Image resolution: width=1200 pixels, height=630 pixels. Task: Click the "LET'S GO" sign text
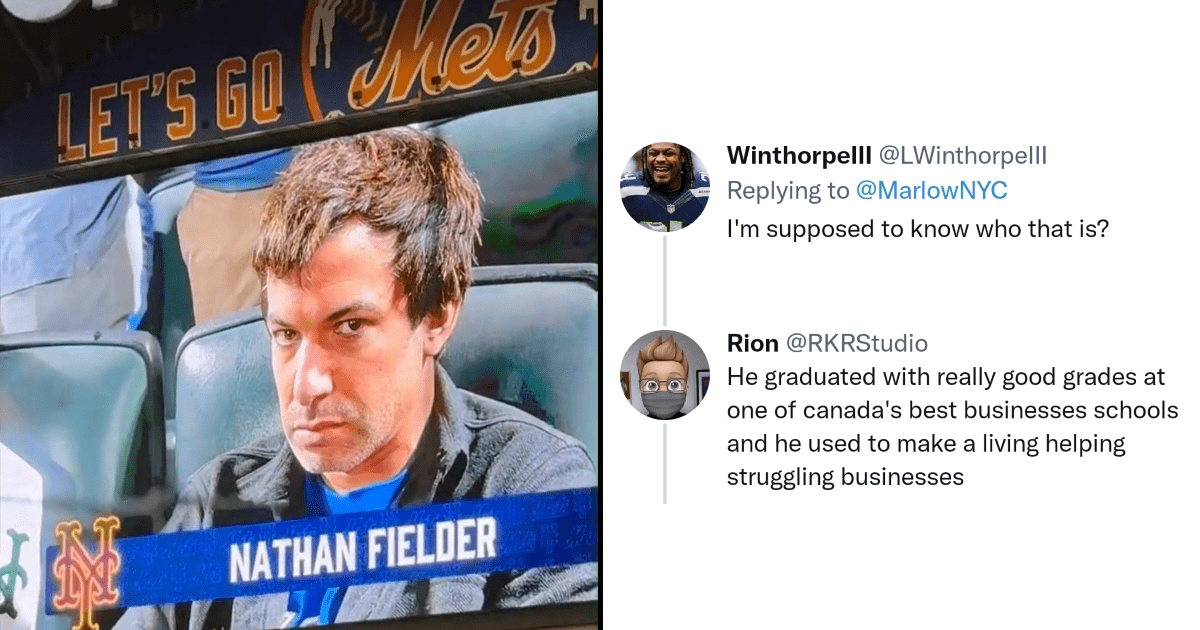coord(172,107)
